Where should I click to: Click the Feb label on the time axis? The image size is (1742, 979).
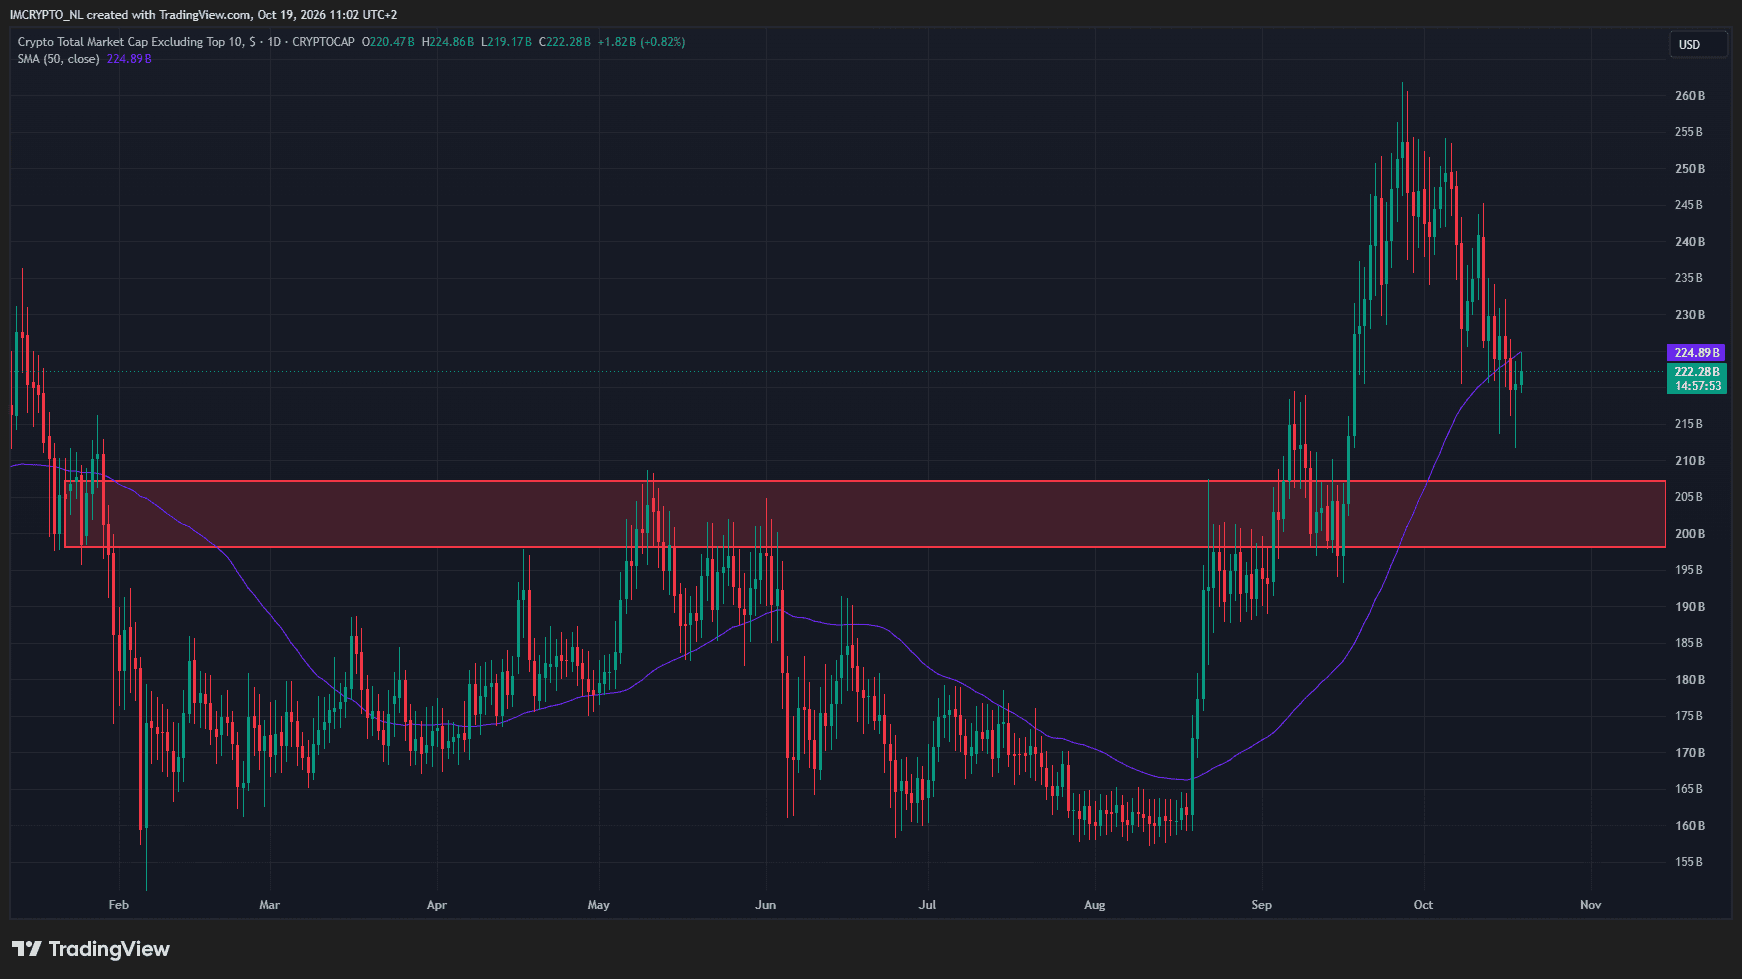[x=118, y=905]
